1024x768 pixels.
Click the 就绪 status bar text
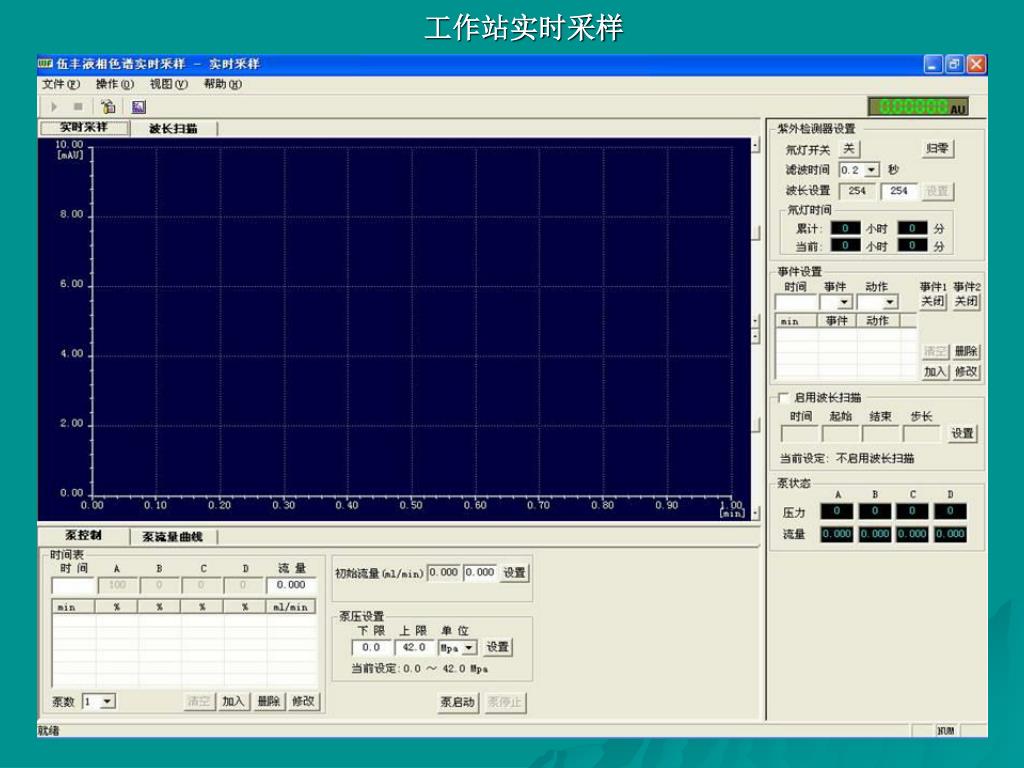point(48,731)
